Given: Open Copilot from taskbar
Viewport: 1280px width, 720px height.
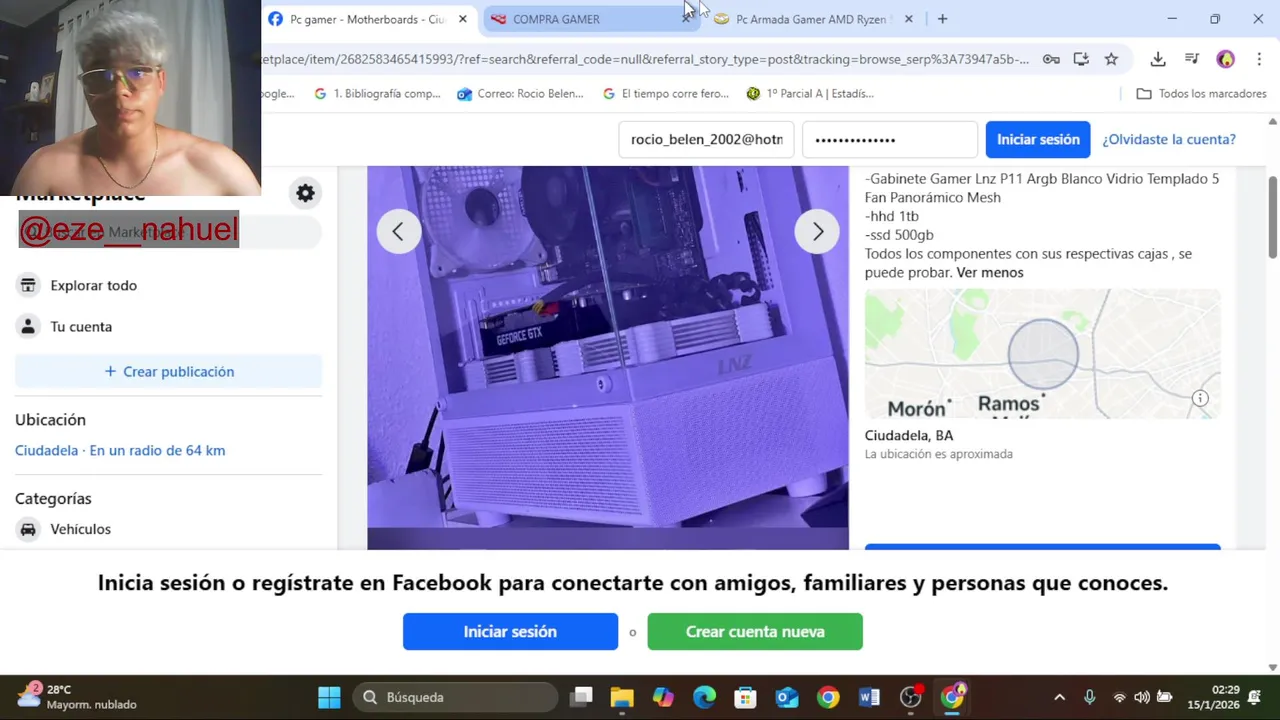Looking at the screenshot, I should tap(663, 697).
